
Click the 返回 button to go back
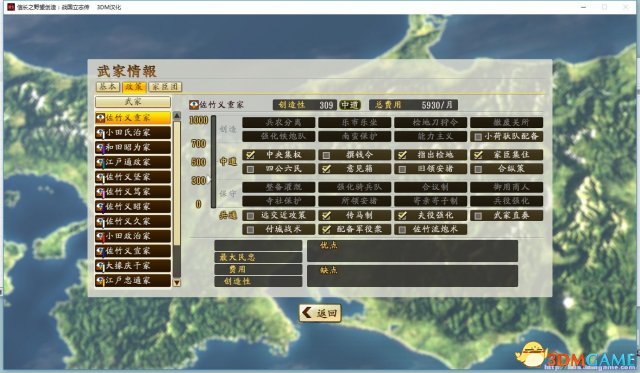pyautogui.click(x=320, y=313)
